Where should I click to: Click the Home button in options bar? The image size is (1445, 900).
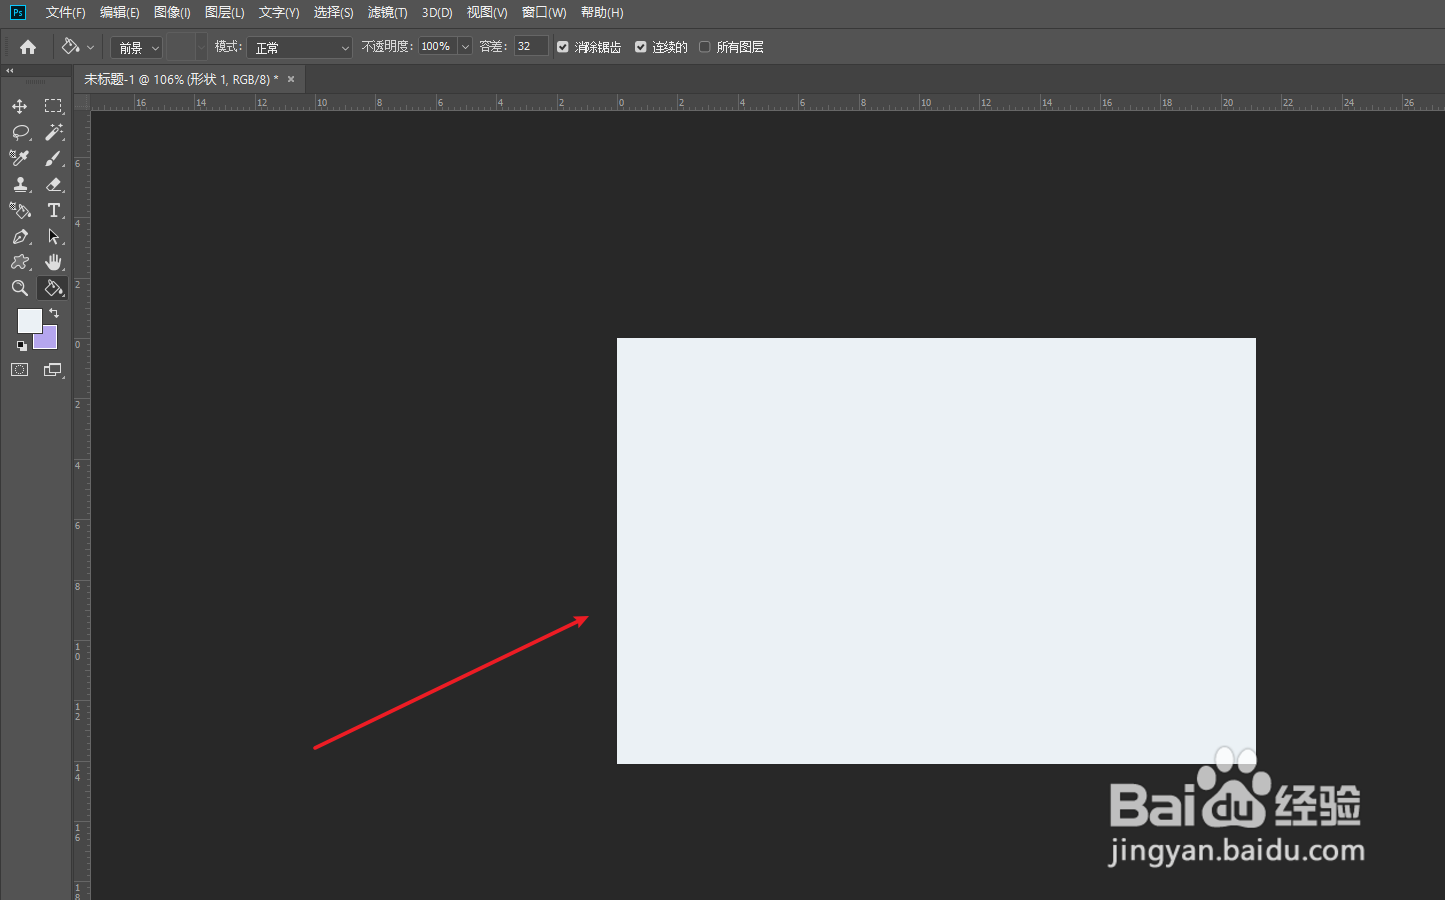[x=28, y=47]
